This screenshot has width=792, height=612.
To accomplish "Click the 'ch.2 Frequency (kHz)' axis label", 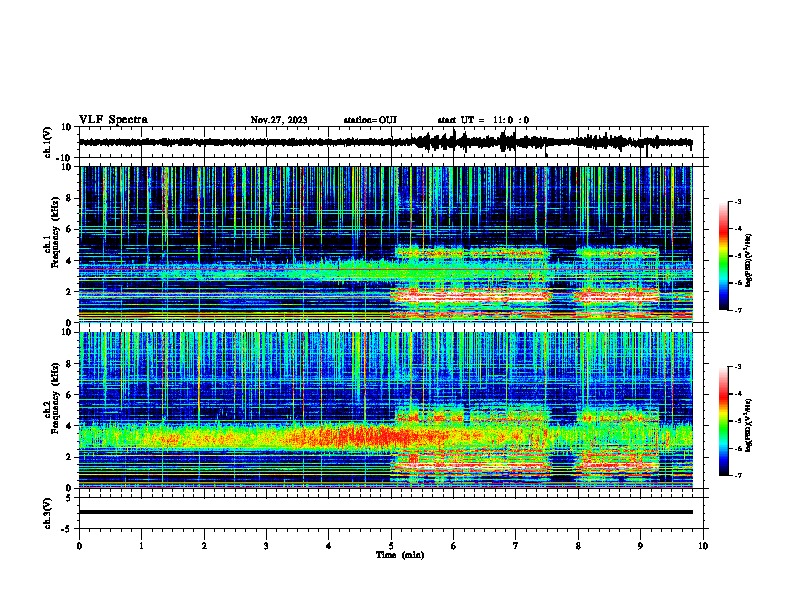I will click(51, 398).
